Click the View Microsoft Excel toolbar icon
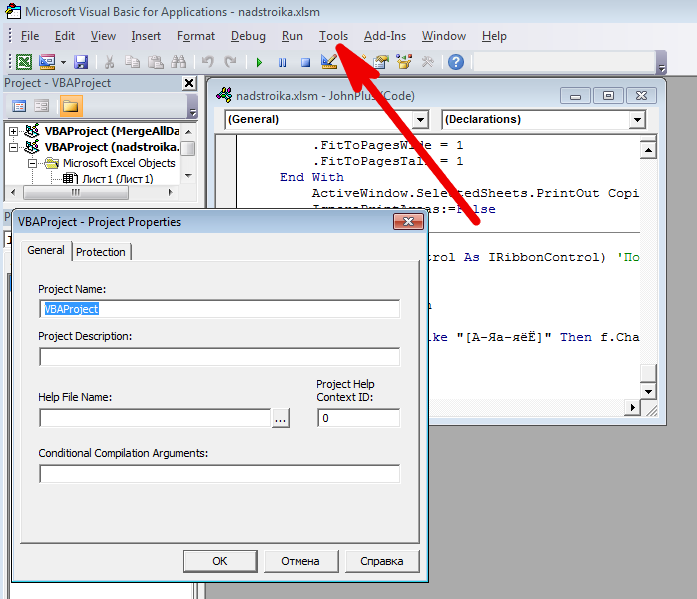697x599 pixels. tap(24, 62)
